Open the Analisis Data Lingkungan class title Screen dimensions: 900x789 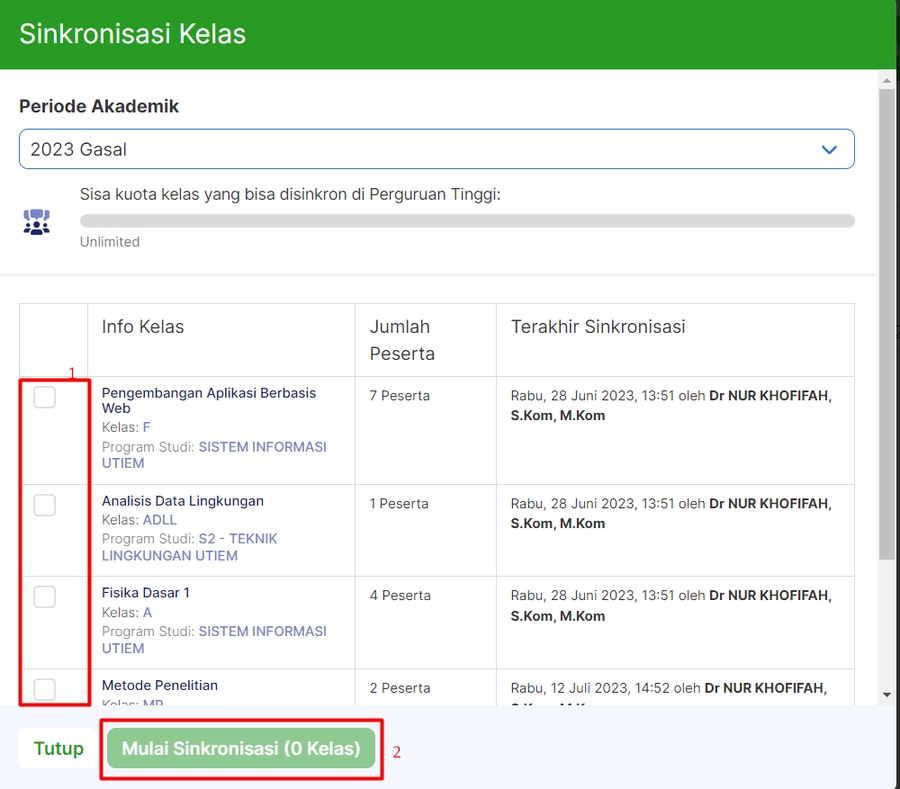[182, 501]
